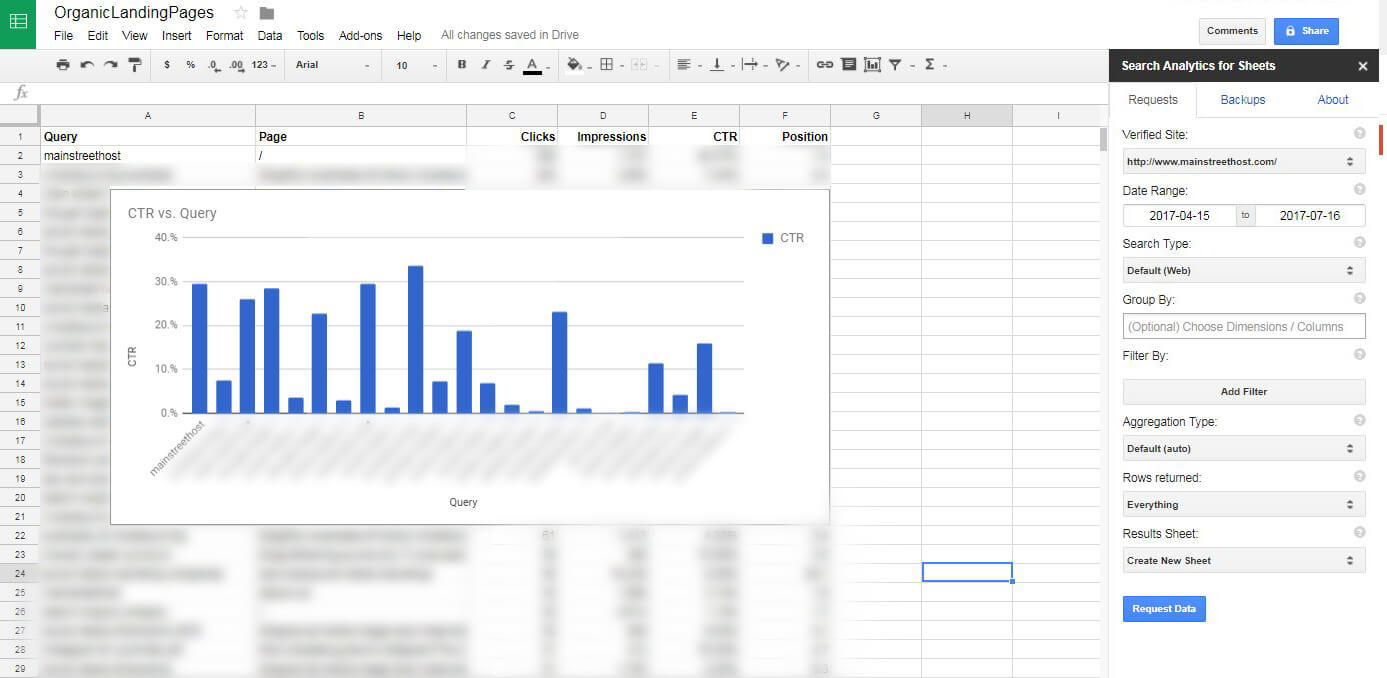Insert a link via toolbar icon
Screen dimensions: 1387x678
[825, 65]
